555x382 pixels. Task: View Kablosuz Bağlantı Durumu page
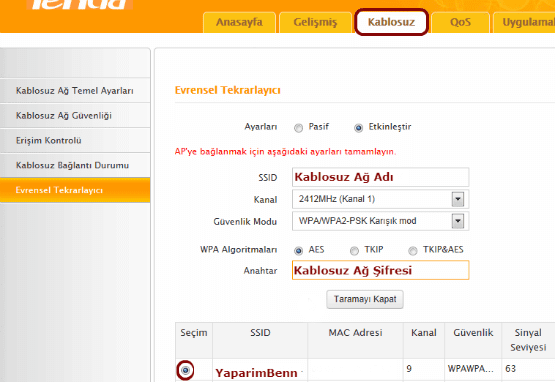75,165
